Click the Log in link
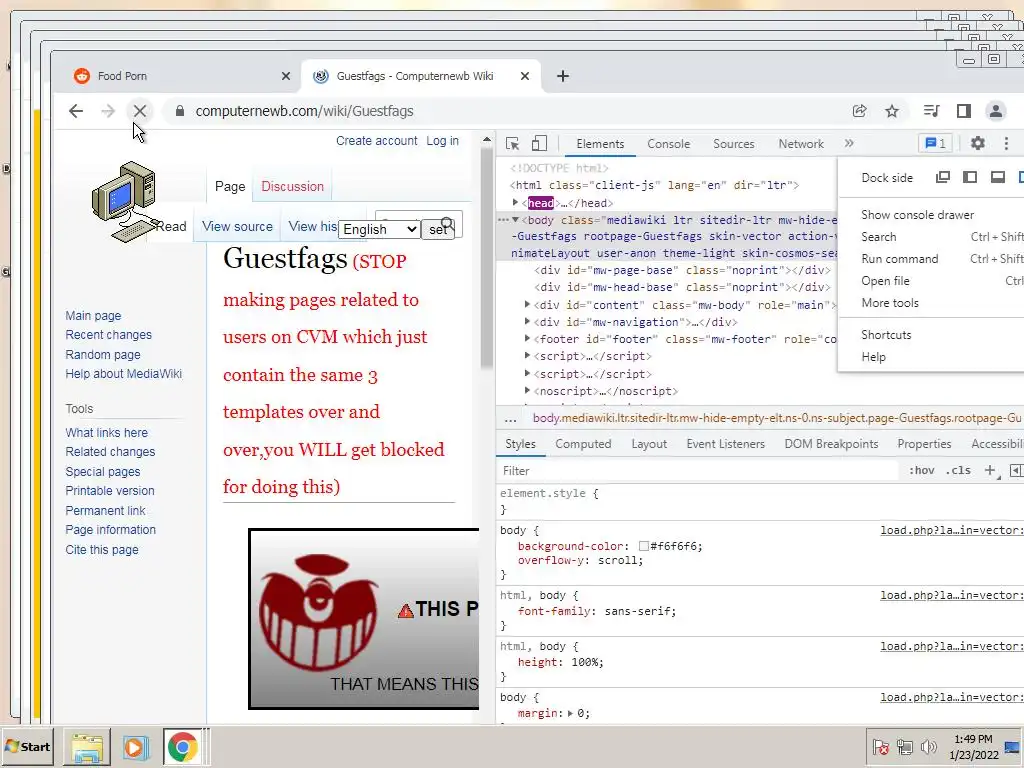The width and height of the screenshot is (1024, 768). tap(442, 140)
